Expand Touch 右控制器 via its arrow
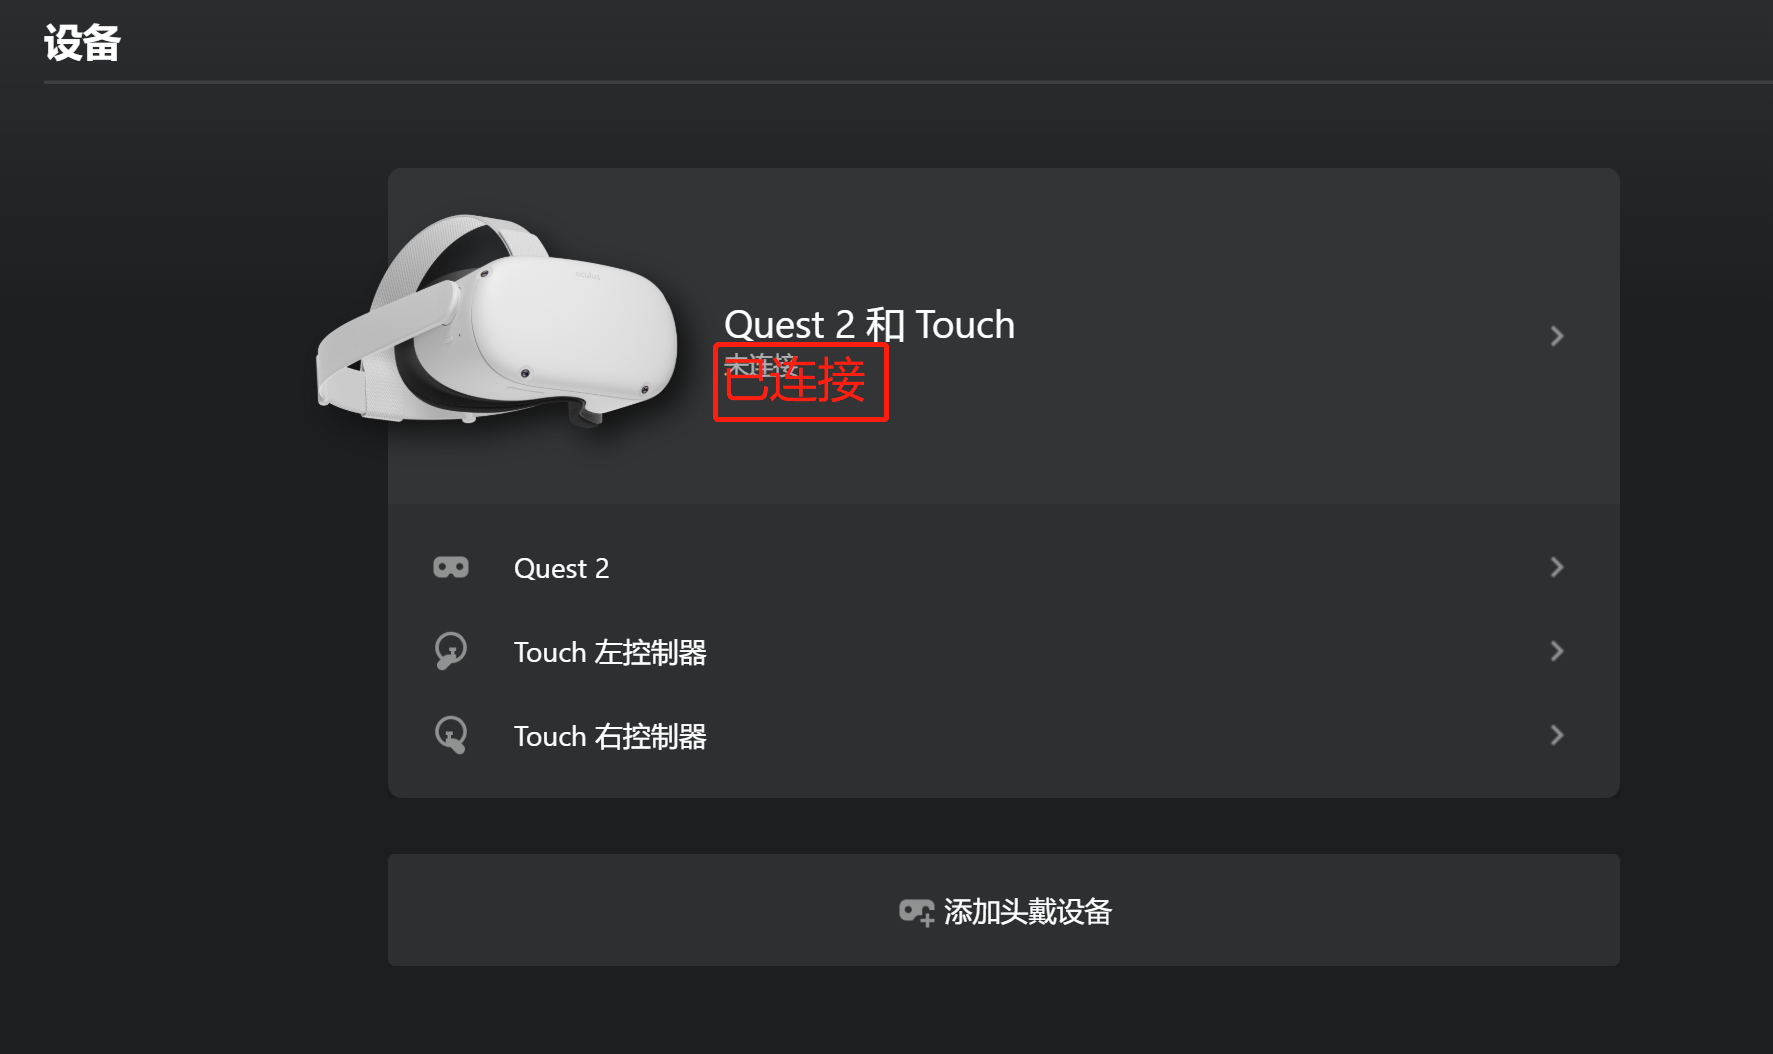This screenshot has width=1773, height=1054. pos(1556,735)
